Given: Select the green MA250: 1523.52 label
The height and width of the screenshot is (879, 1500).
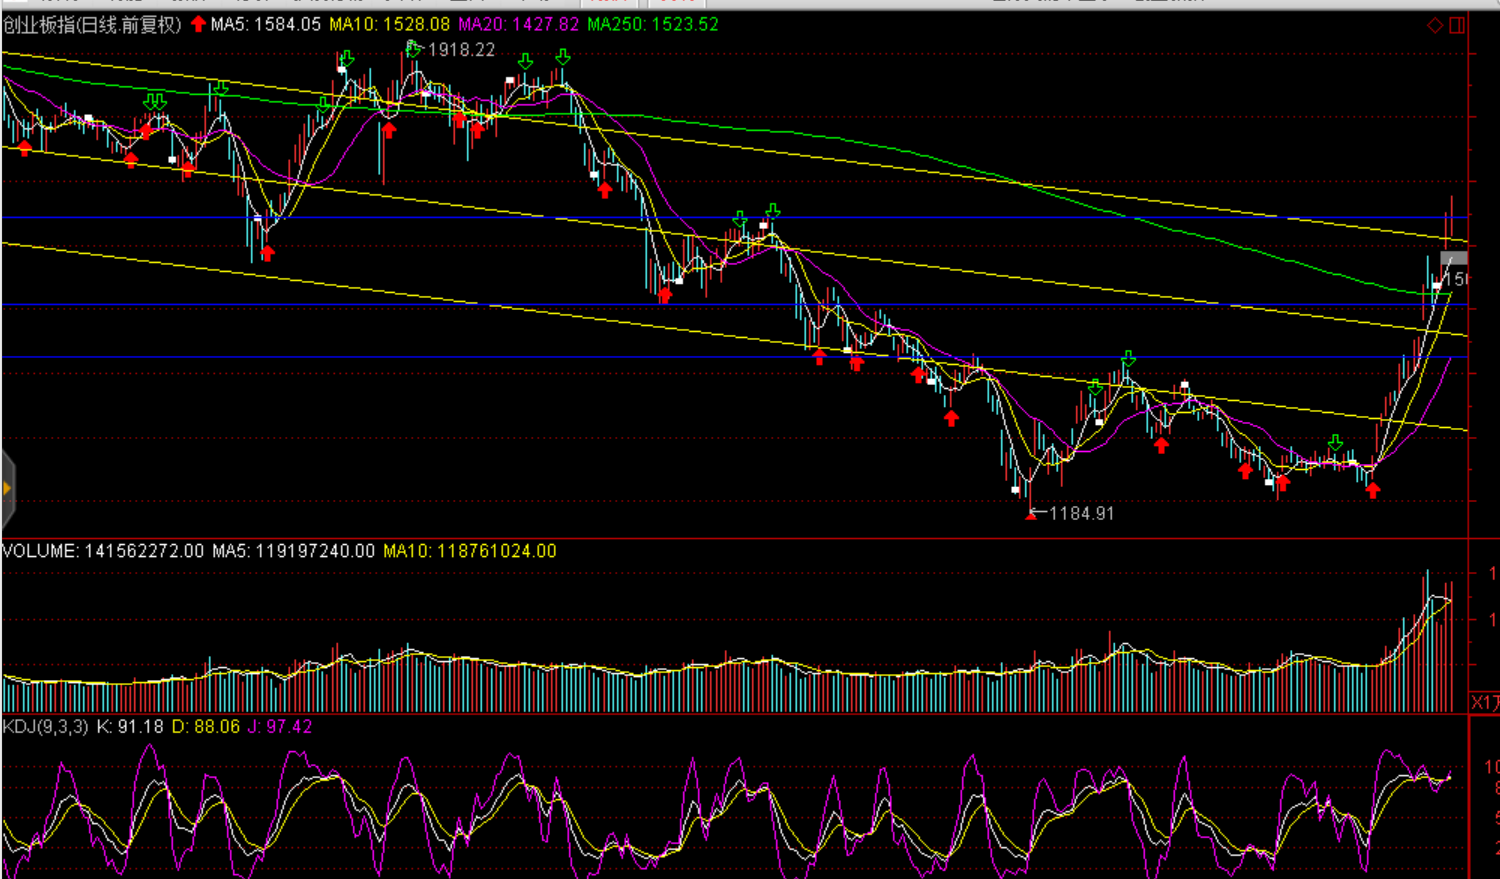Looking at the screenshot, I should pos(652,25).
